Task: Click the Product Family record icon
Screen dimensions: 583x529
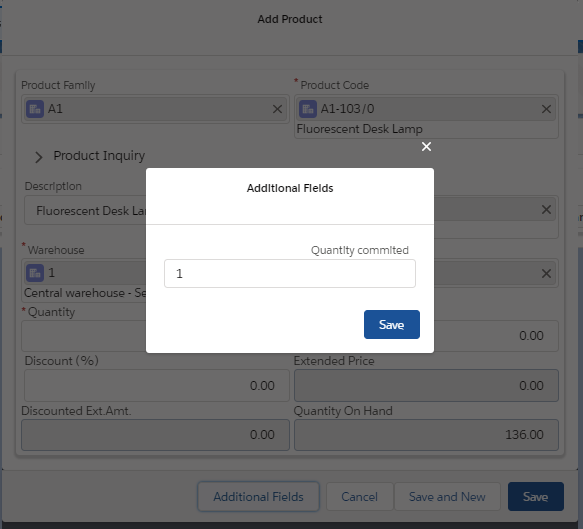Action: click(x=35, y=109)
